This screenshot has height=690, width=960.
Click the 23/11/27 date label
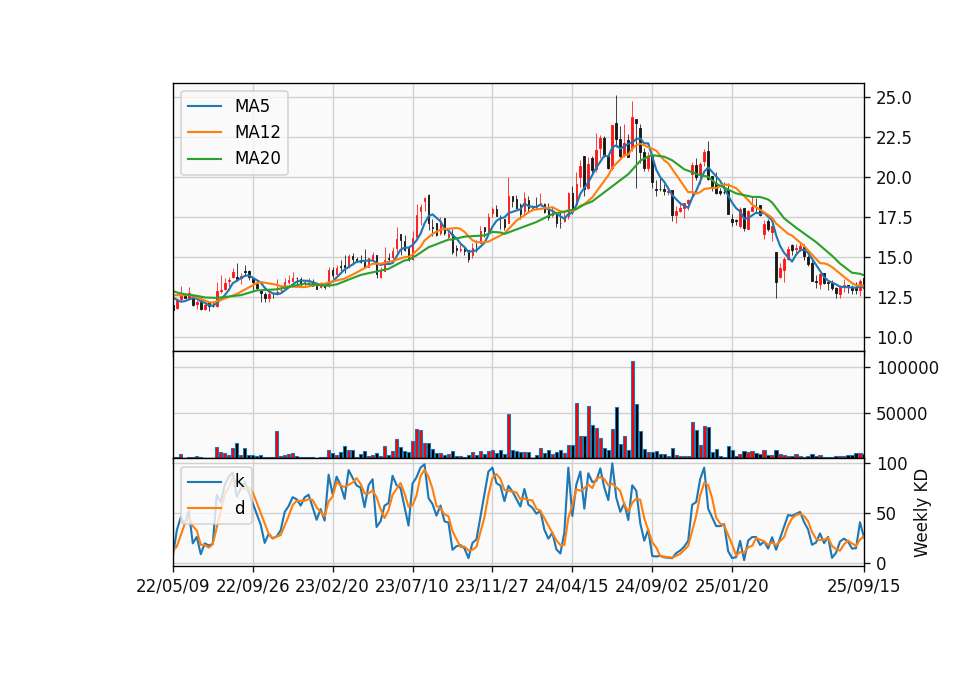click(492, 586)
